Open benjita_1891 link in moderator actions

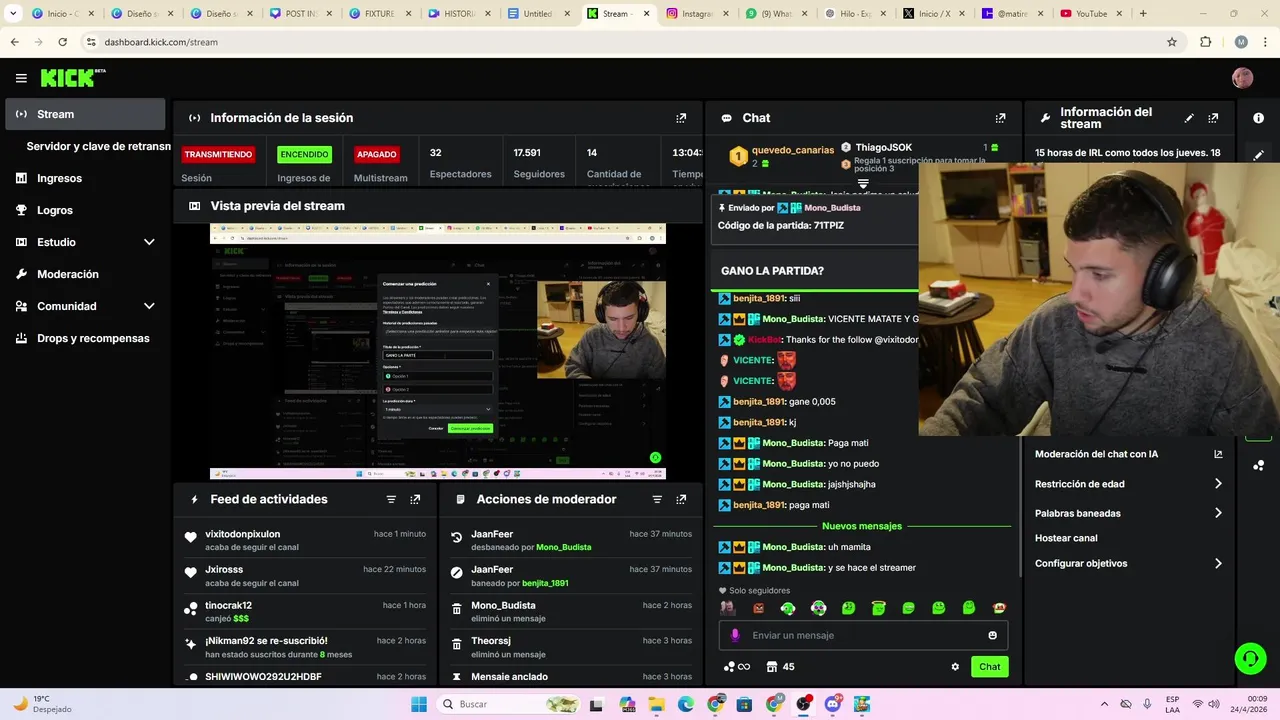pyautogui.click(x=545, y=583)
